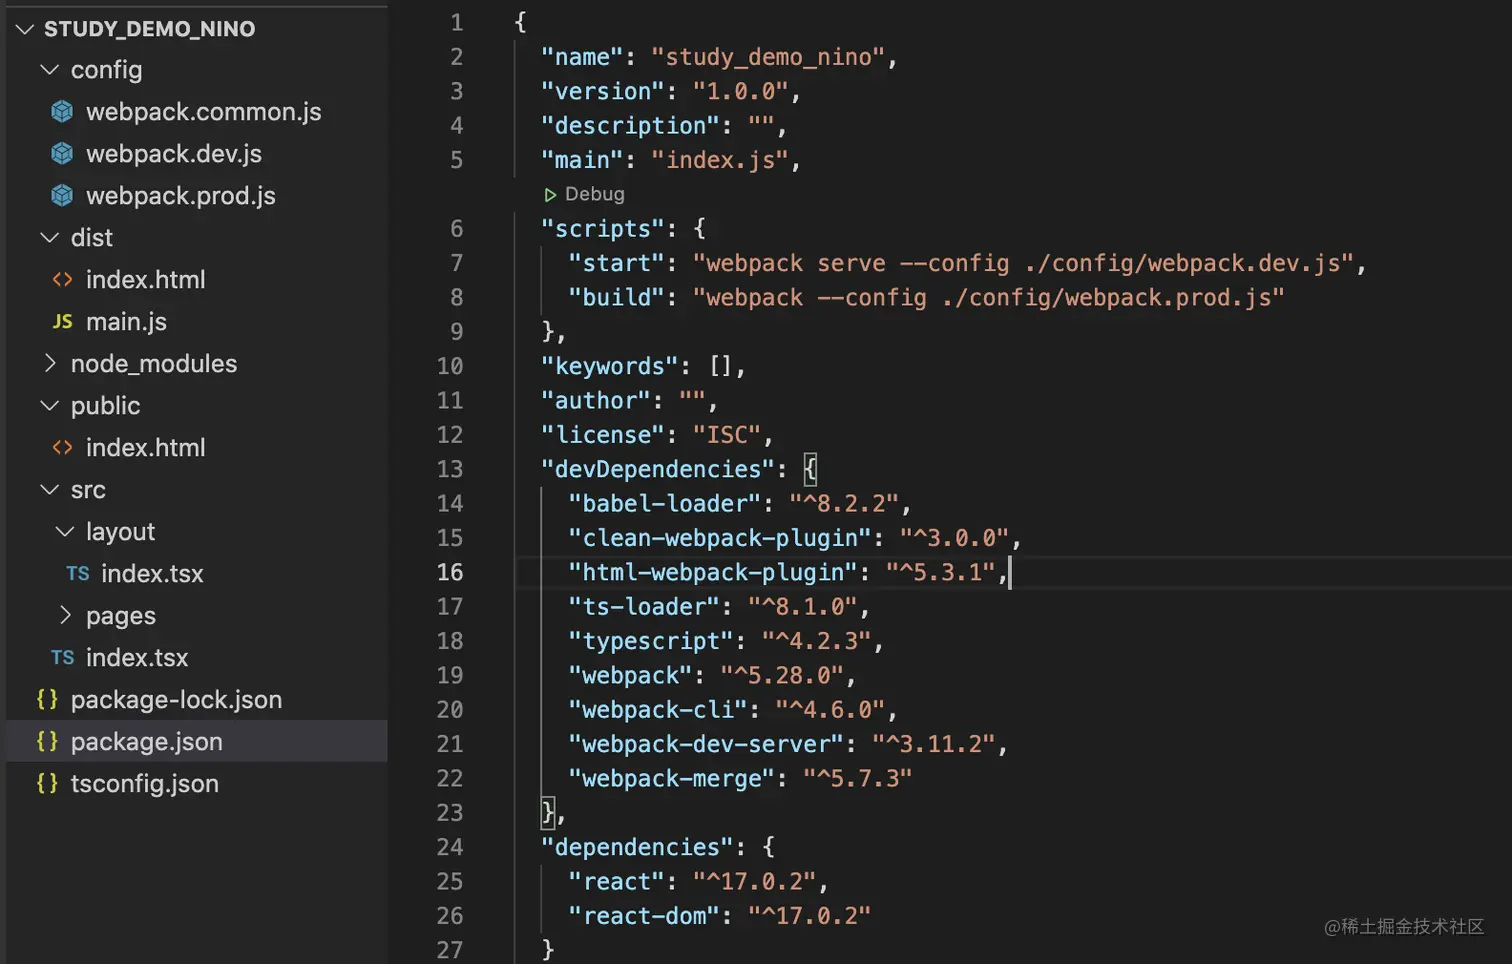This screenshot has width=1512, height=964.
Task: Click line number 24 in the gutter
Action: tap(450, 848)
